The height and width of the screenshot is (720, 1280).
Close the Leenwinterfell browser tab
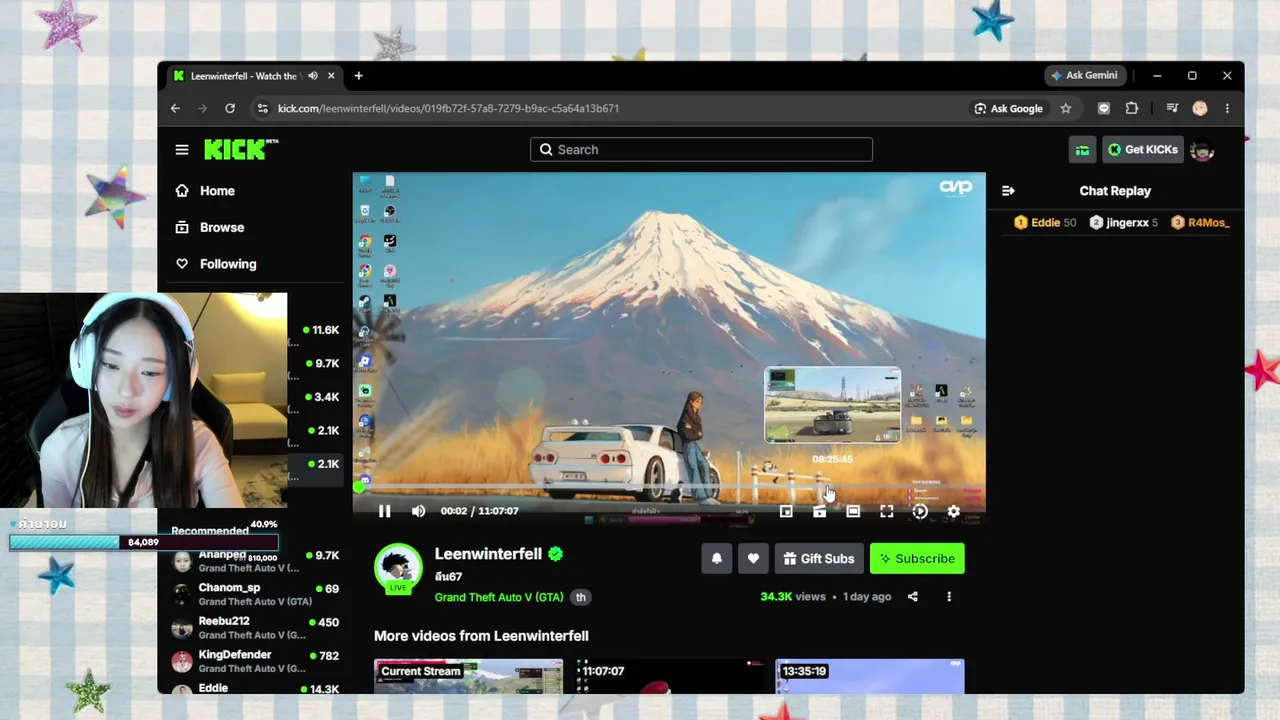331,76
